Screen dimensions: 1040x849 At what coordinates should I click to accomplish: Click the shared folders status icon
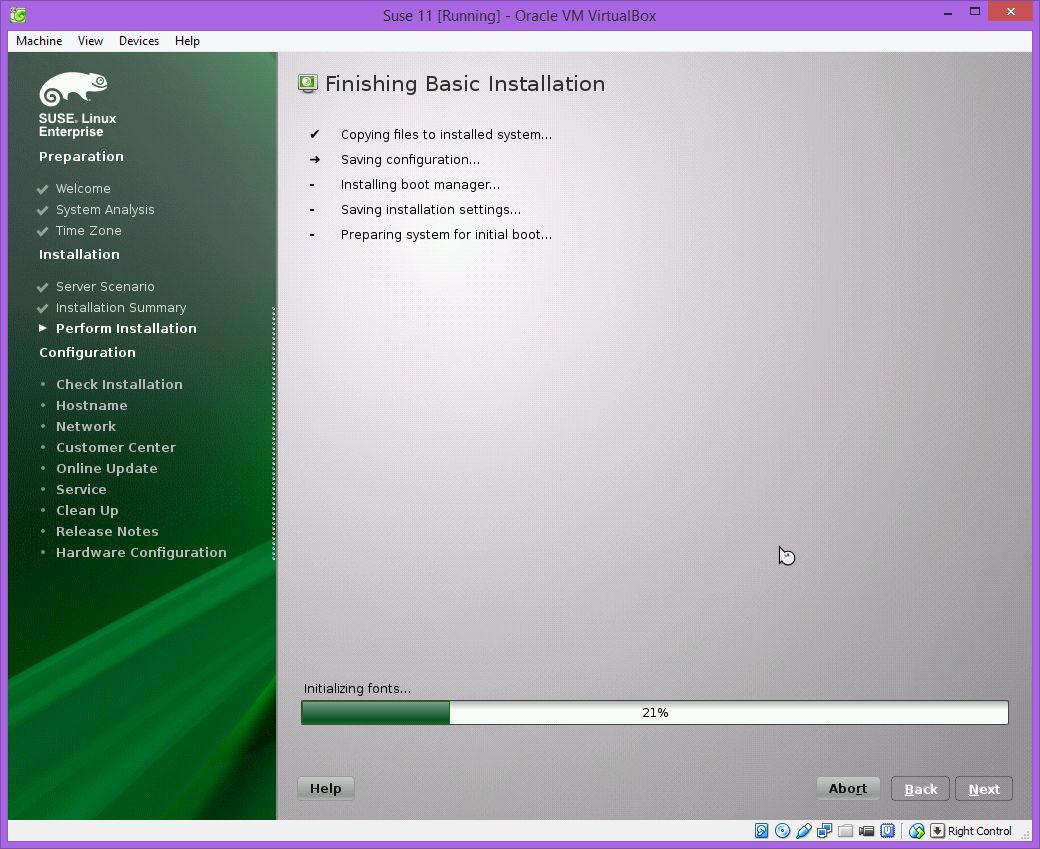tap(845, 830)
